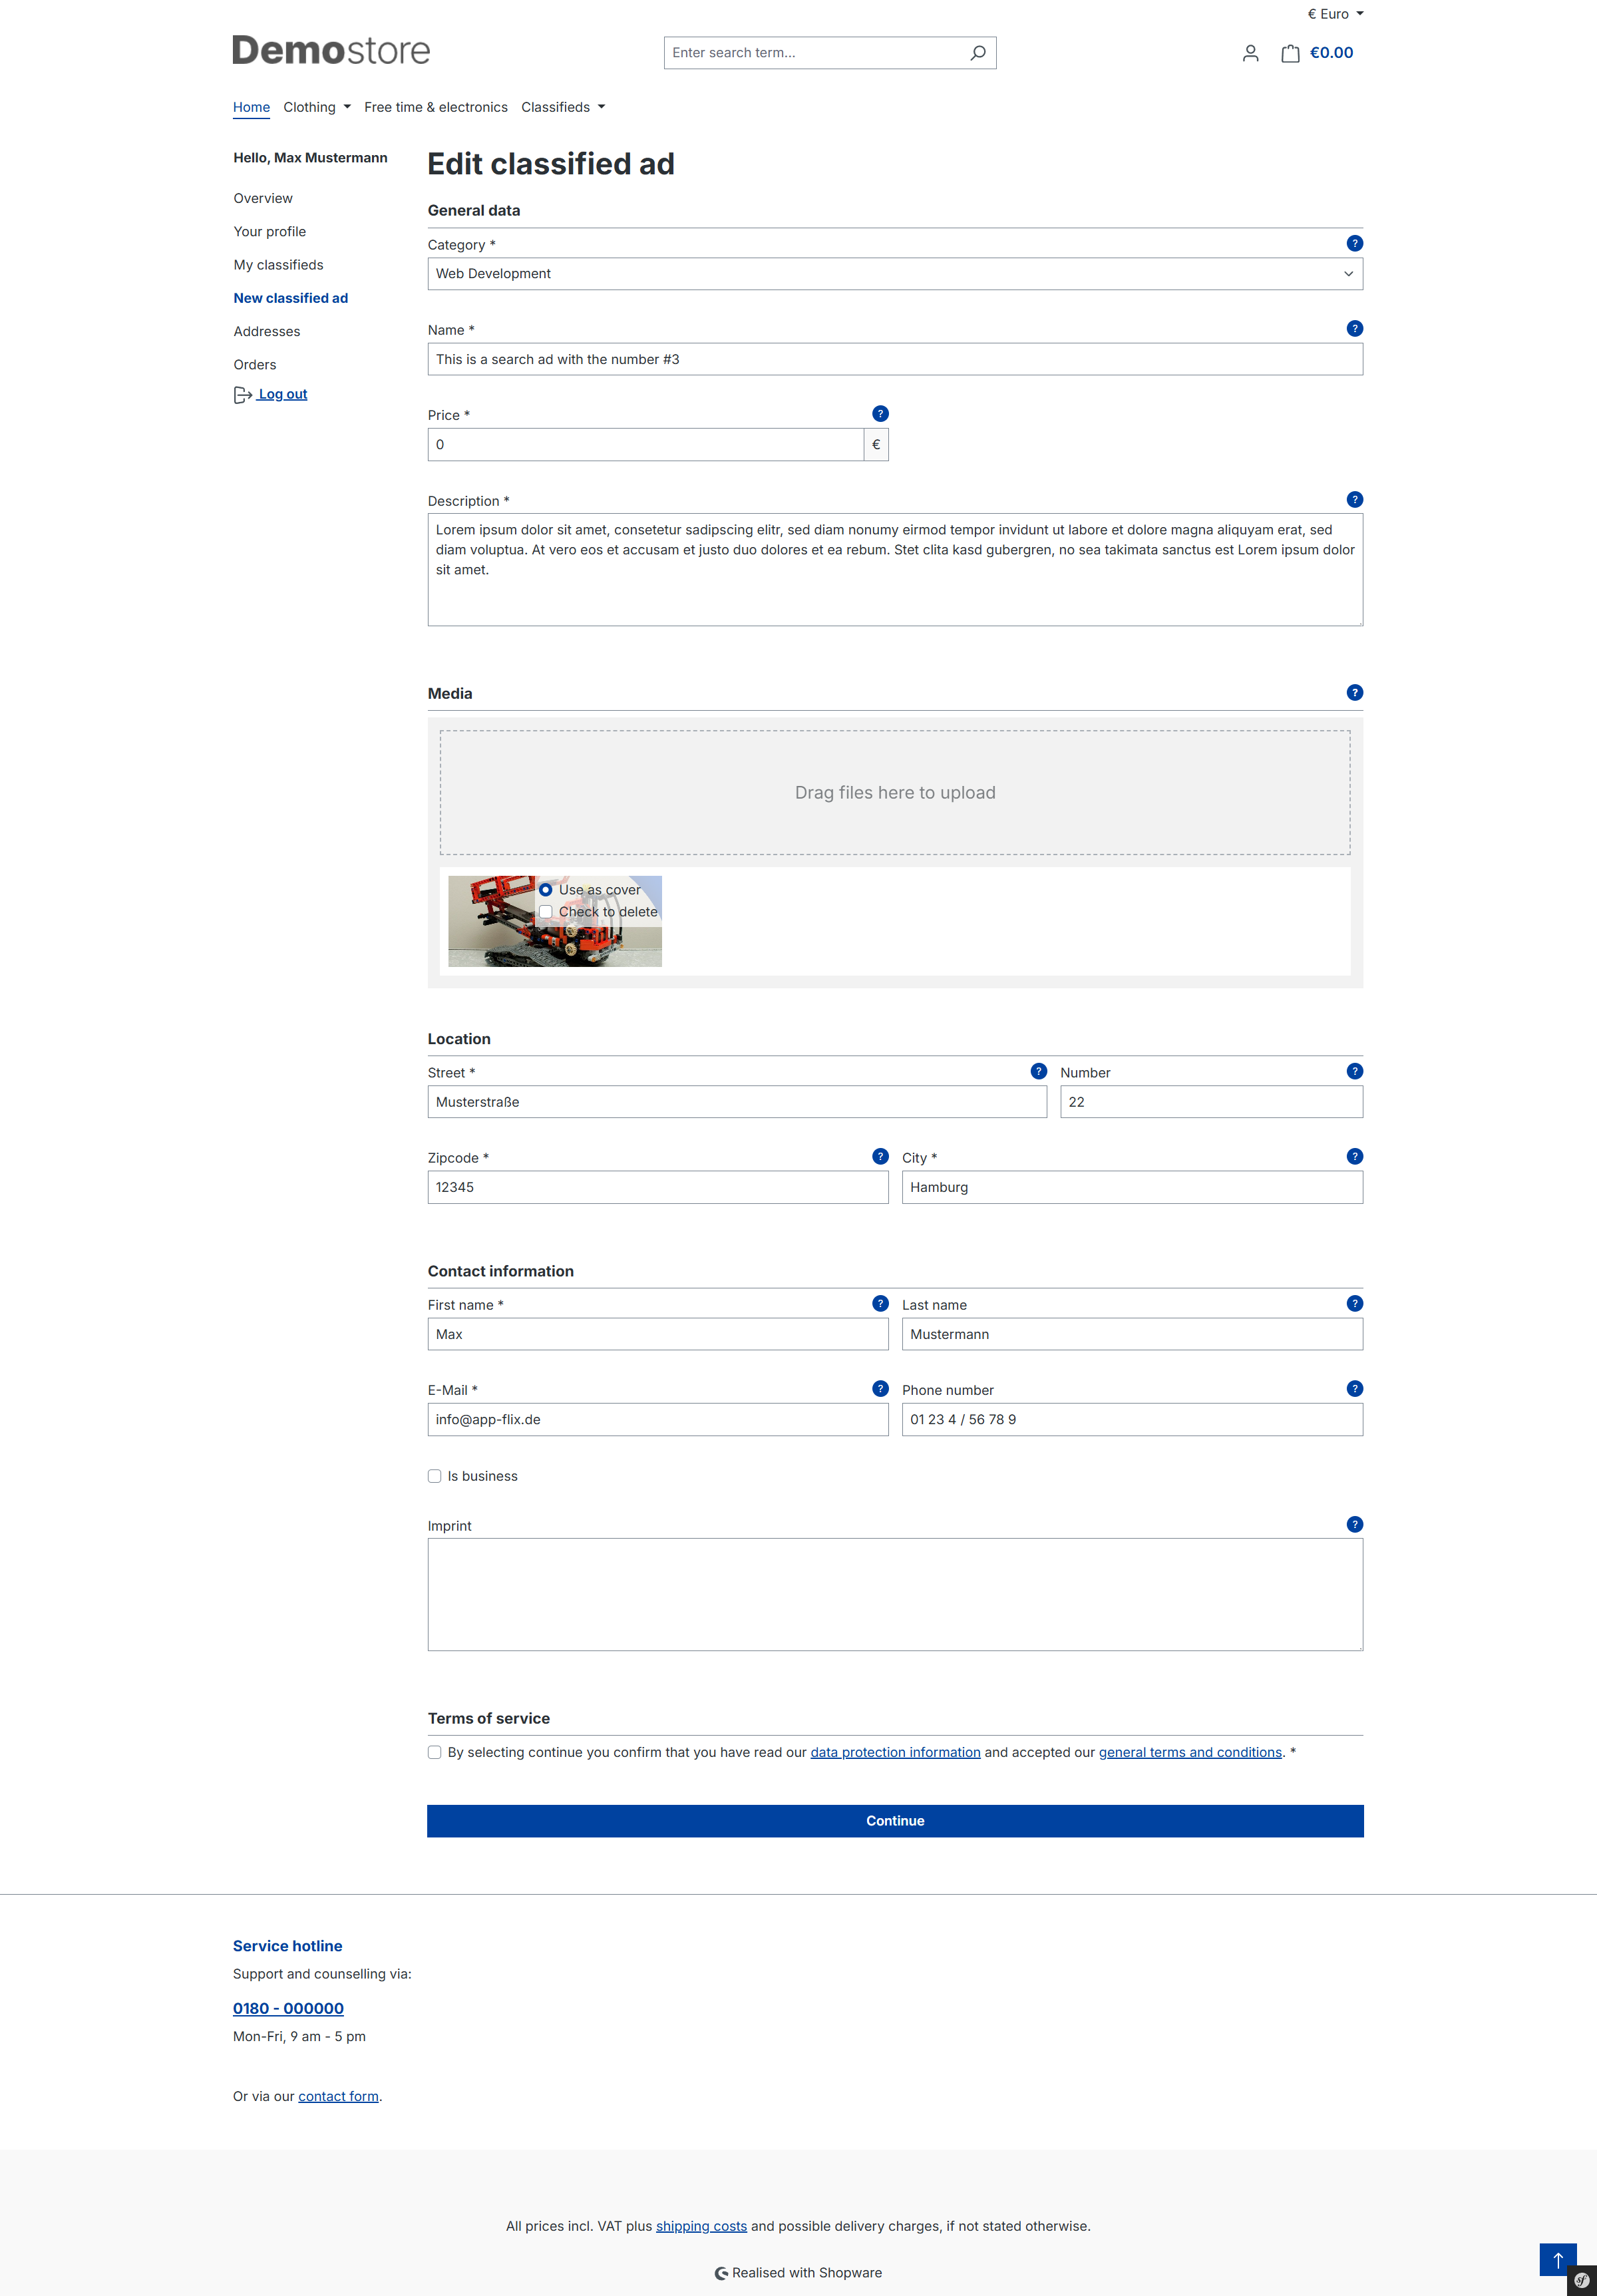Accept the terms of service checkbox
Image resolution: width=1597 pixels, height=2296 pixels.
[435, 1752]
